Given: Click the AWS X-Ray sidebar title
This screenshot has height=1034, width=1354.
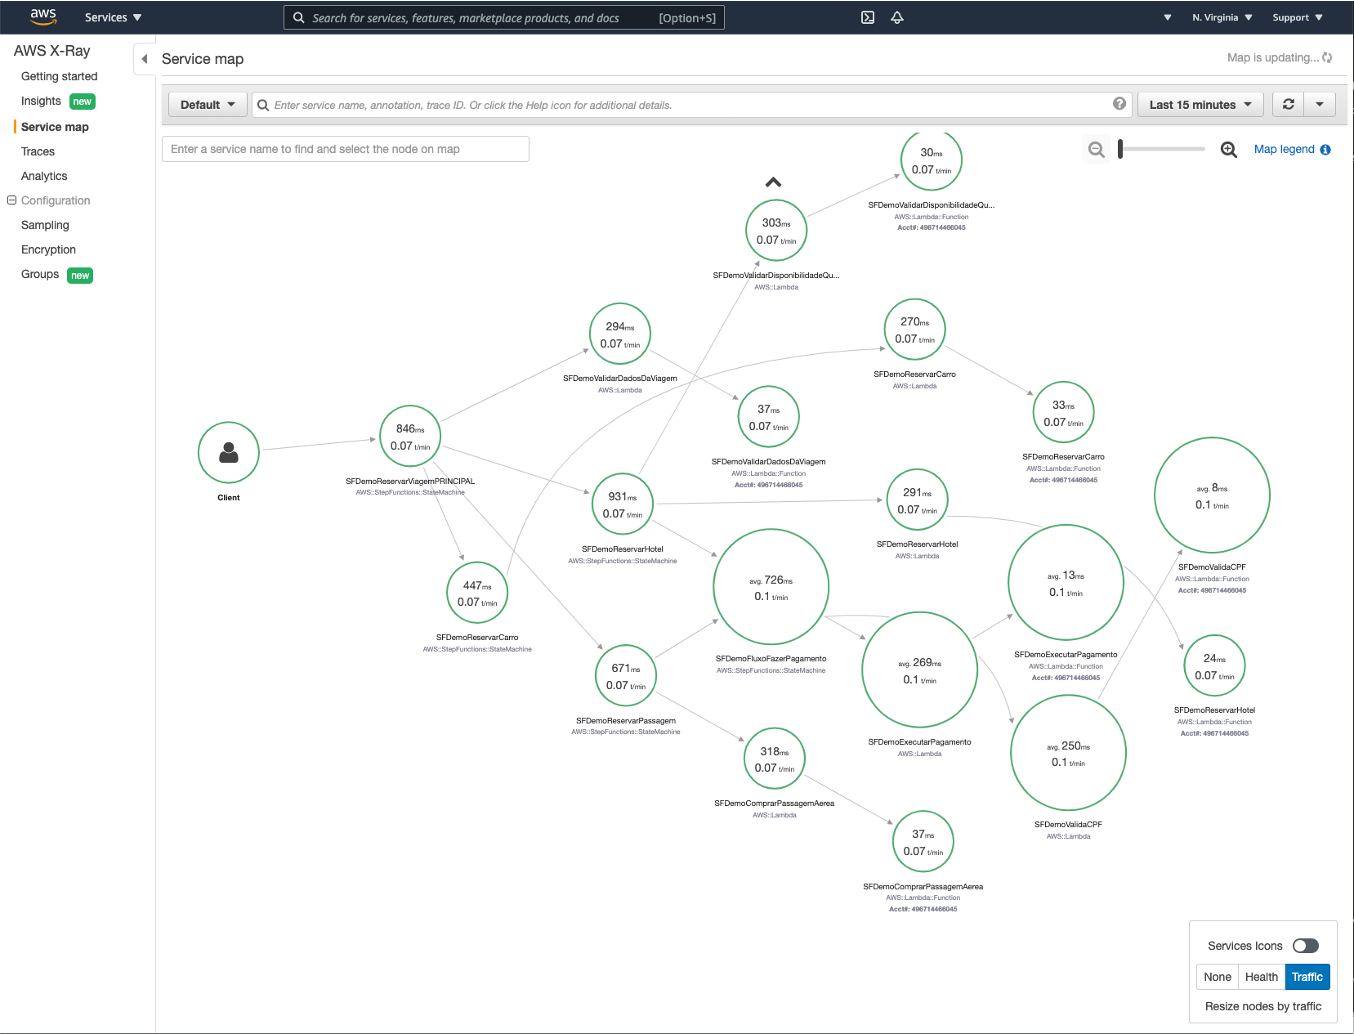Looking at the screenshot, I should click(x=52, y=51).
